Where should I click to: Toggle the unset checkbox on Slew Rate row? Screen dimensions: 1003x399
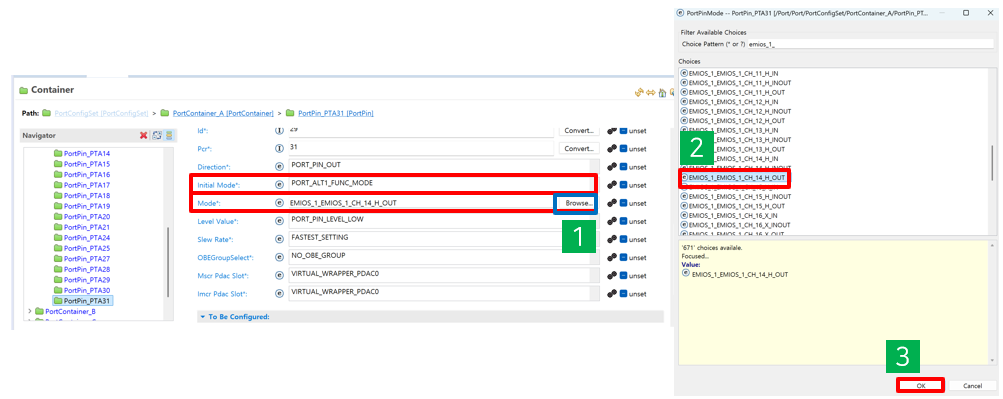(x=624, y=239)
